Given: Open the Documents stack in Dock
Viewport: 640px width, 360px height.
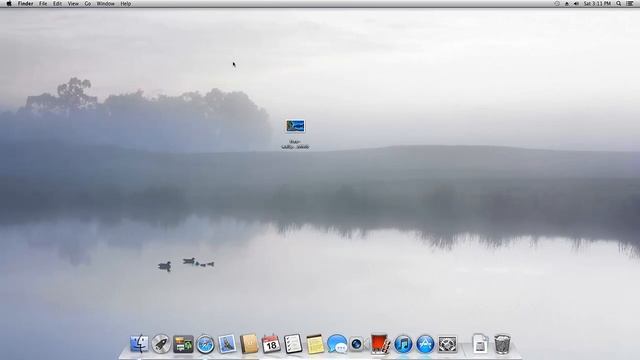Looking at the screenshot, I should click(480, 344).
